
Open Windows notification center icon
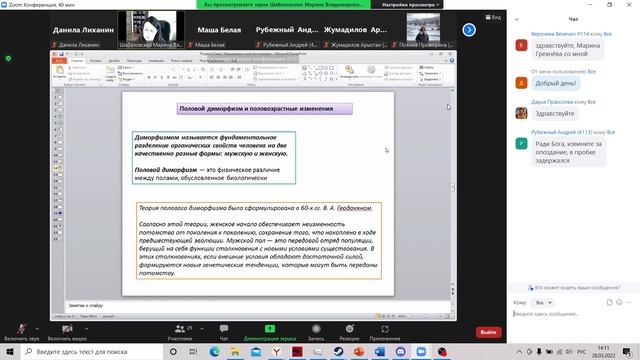point(627,351)
